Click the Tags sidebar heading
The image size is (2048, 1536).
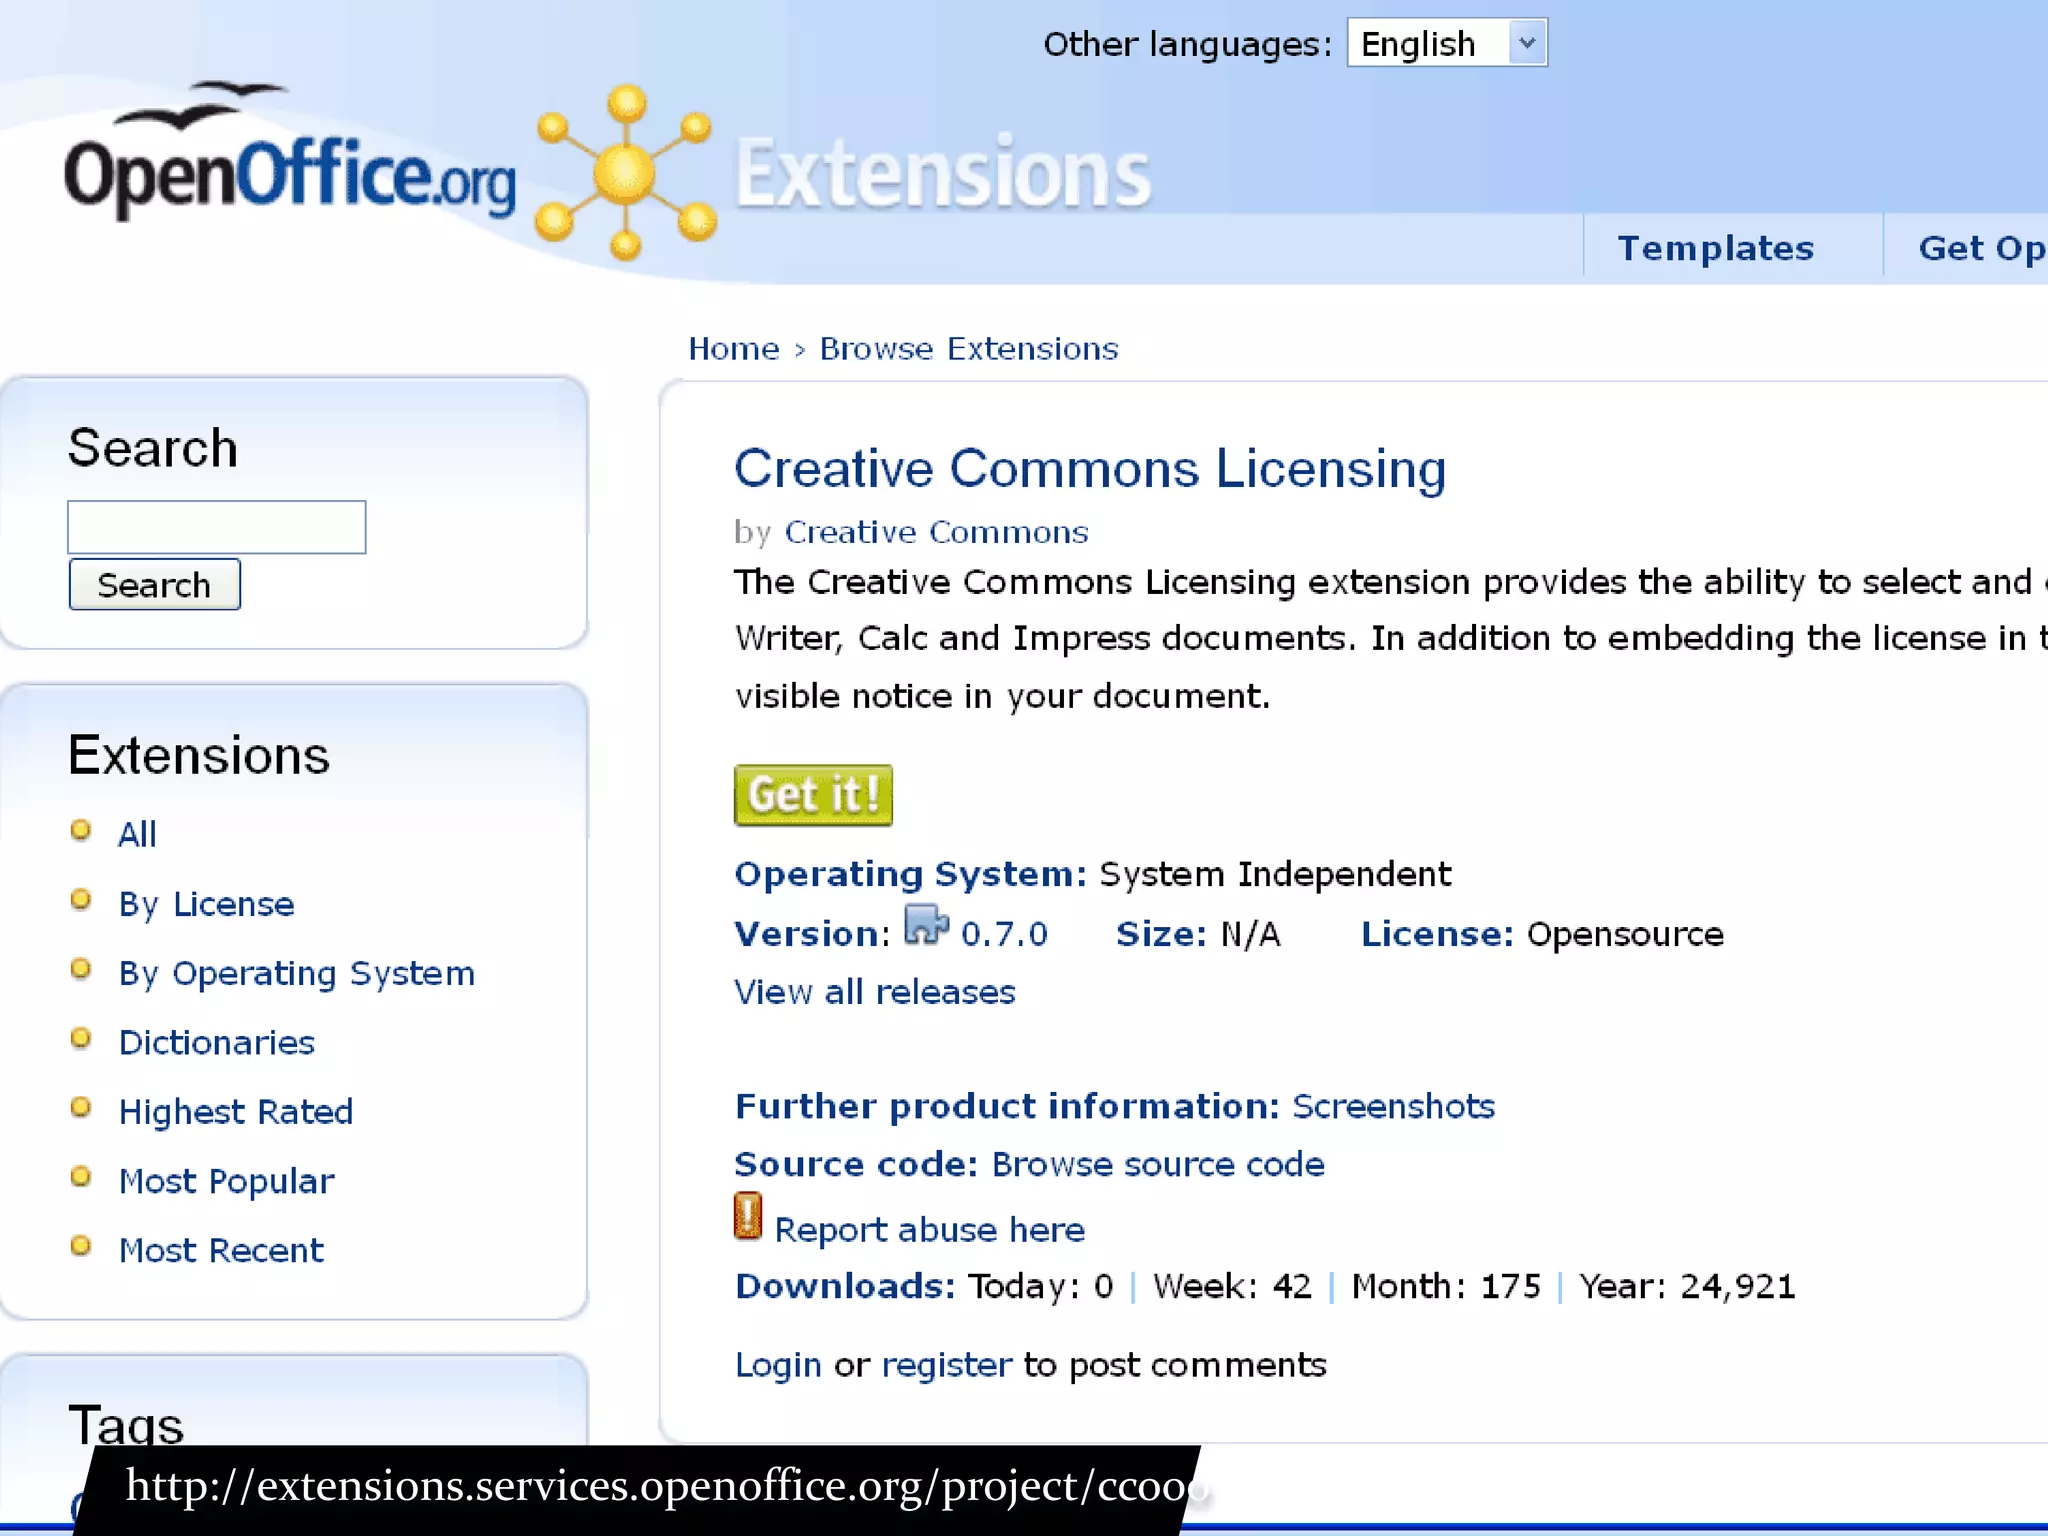coord(126,1424)
